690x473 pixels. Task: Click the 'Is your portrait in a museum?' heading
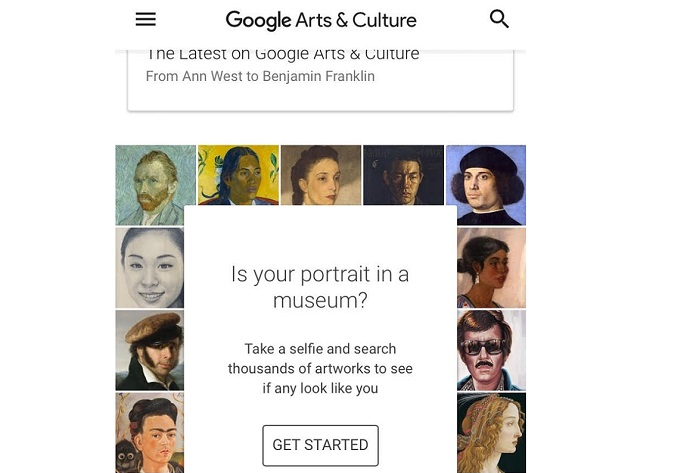pyautogui.click(x=320, y=287)
